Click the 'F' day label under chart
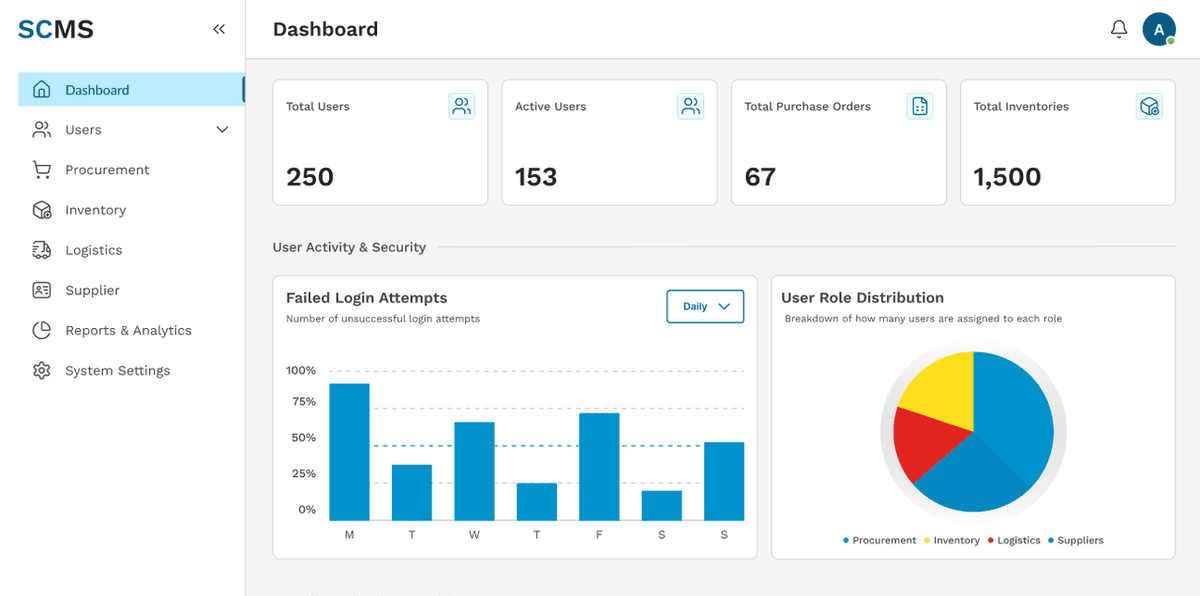Screen dimensions: 1200x596 (x=599, y=535)
